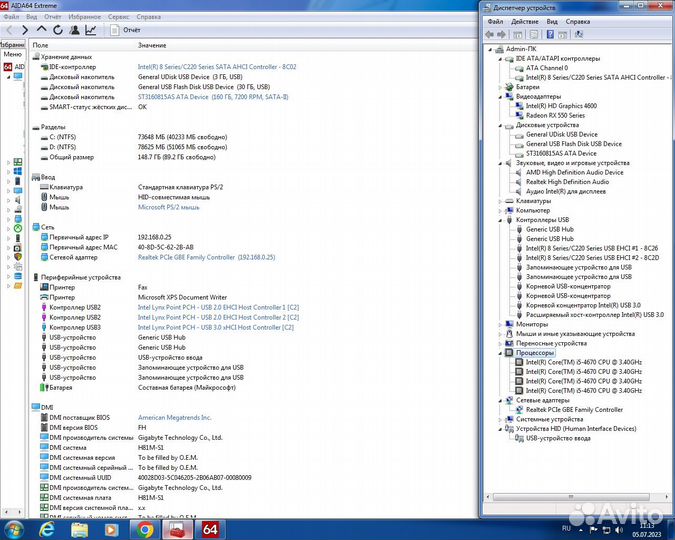Collapse Видеоадаптеры node
Image resolution: width=675 pixels, height=540 pixels.
pyautogui.click(x=500, y=97)
